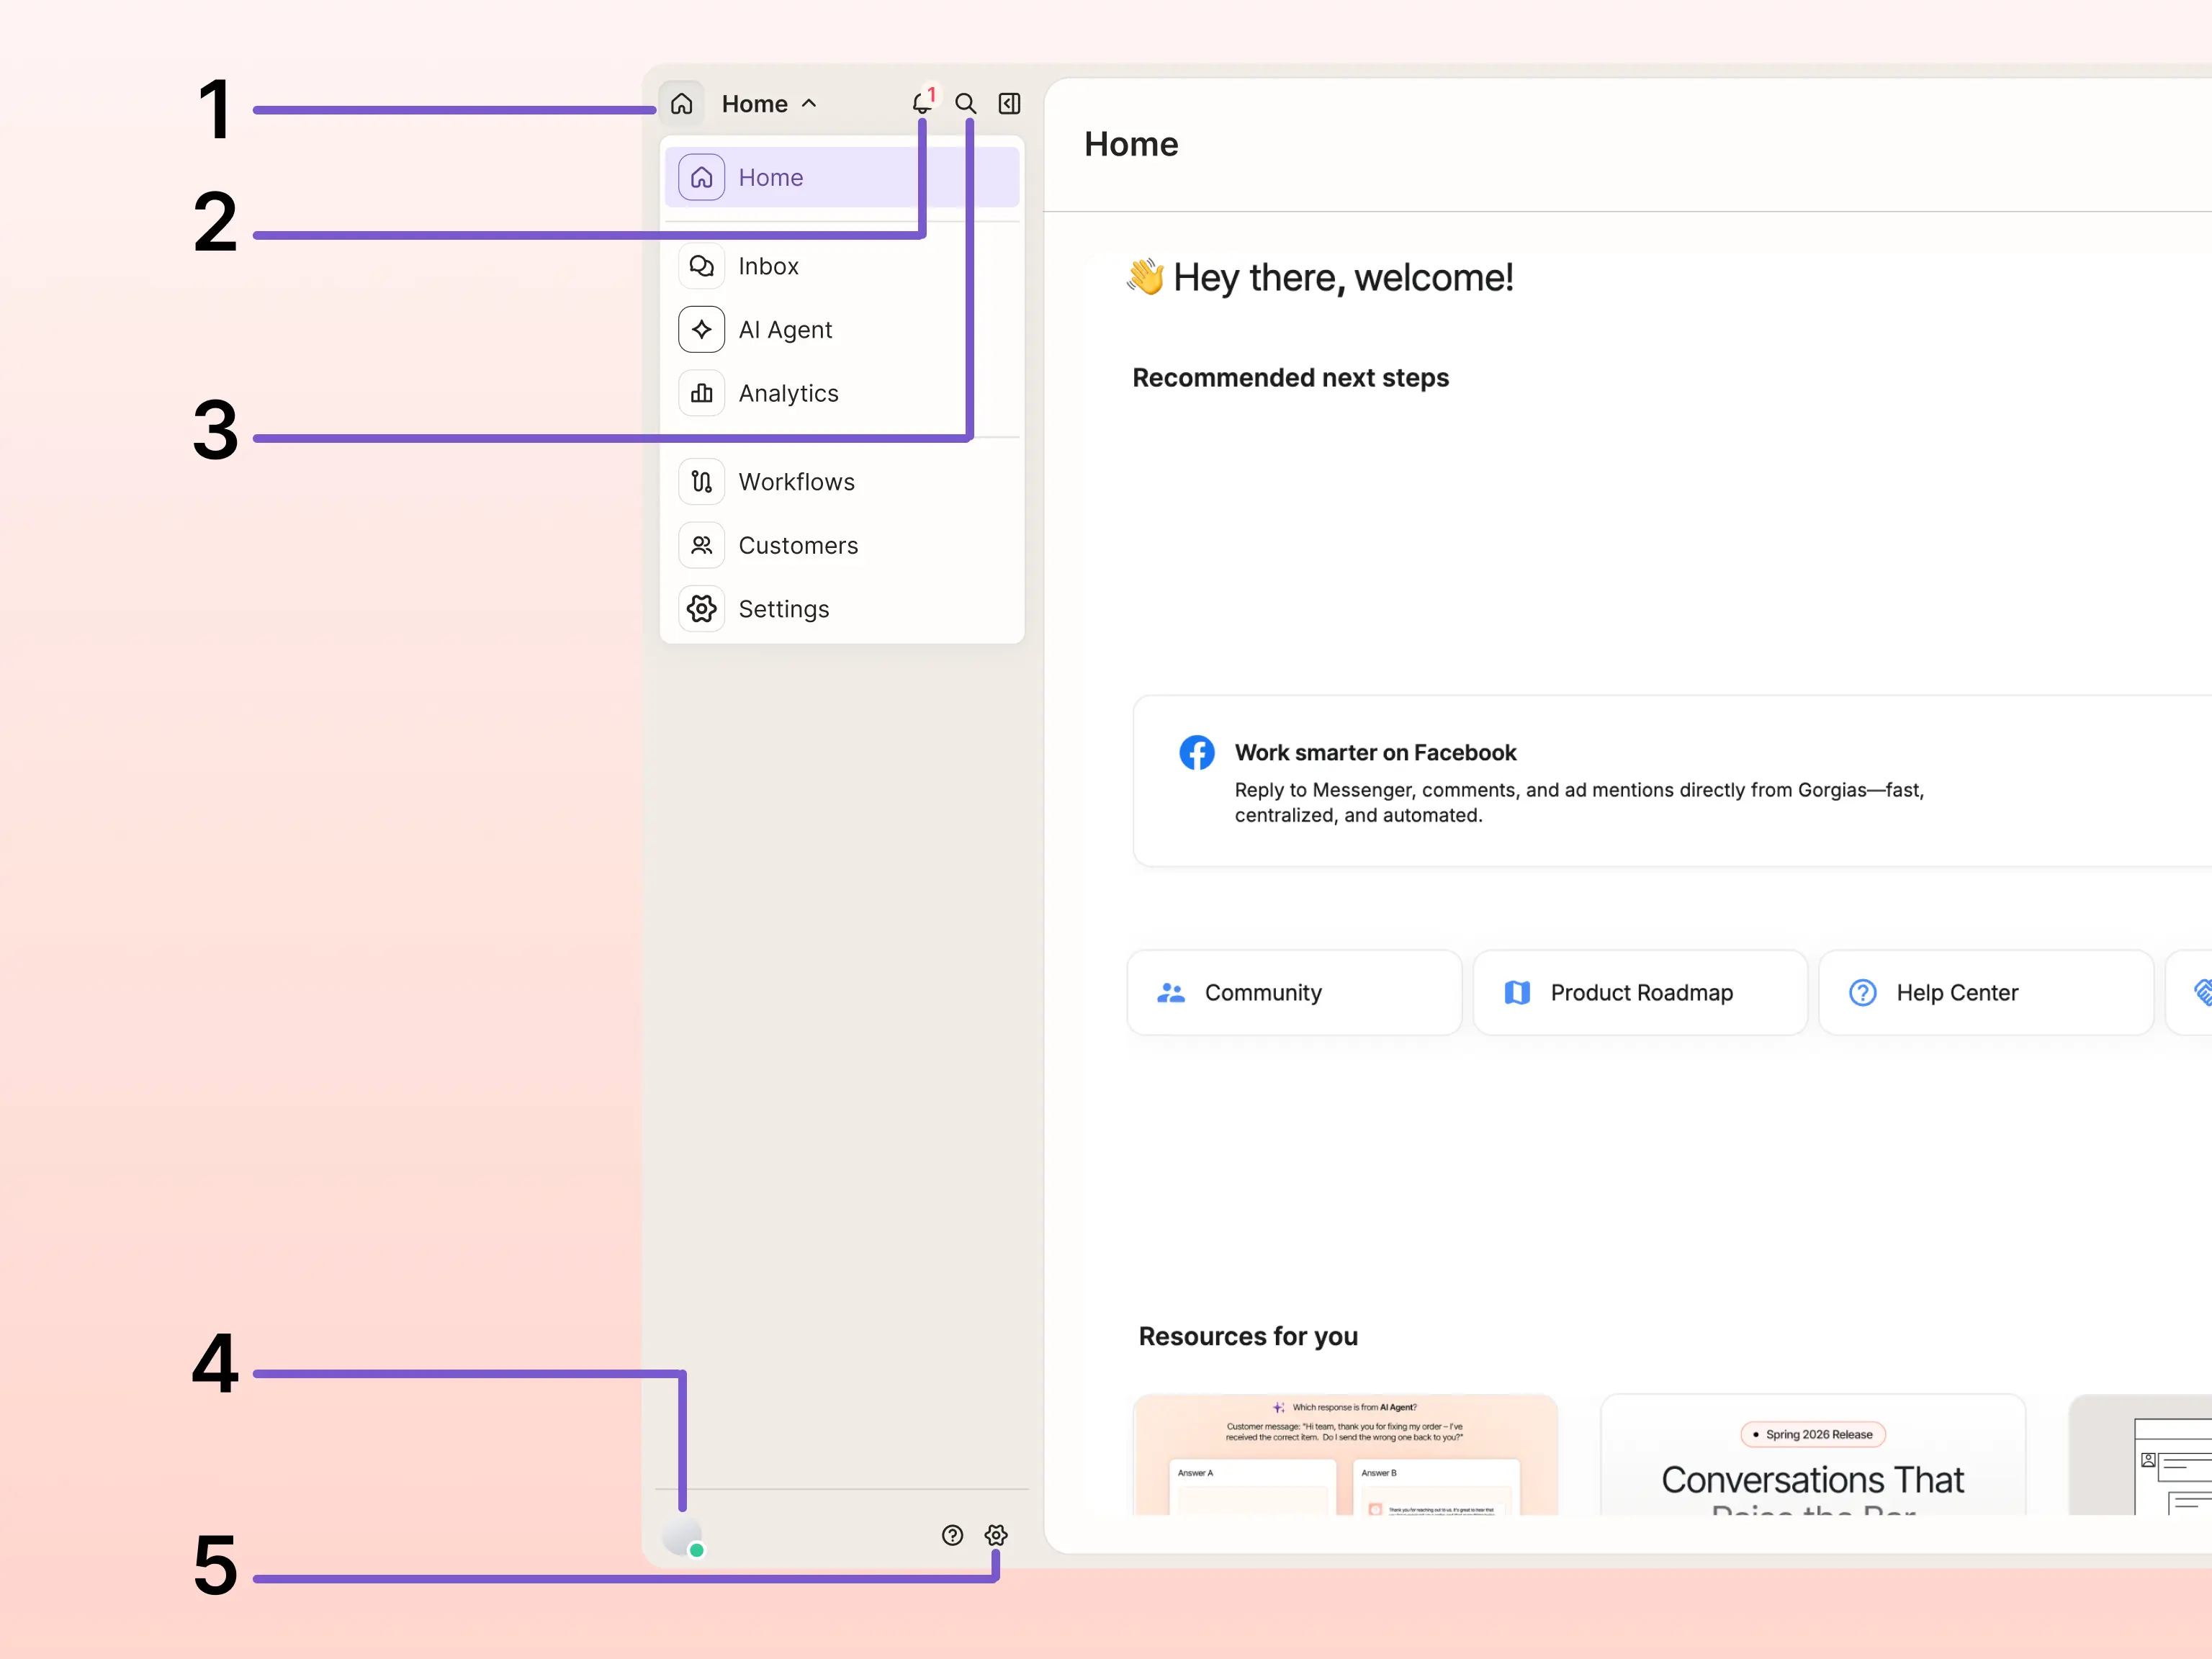Screen dimensions: 2212x1659
Task: Open the Work smarter on Facebook card
Action: [1672, 781]
